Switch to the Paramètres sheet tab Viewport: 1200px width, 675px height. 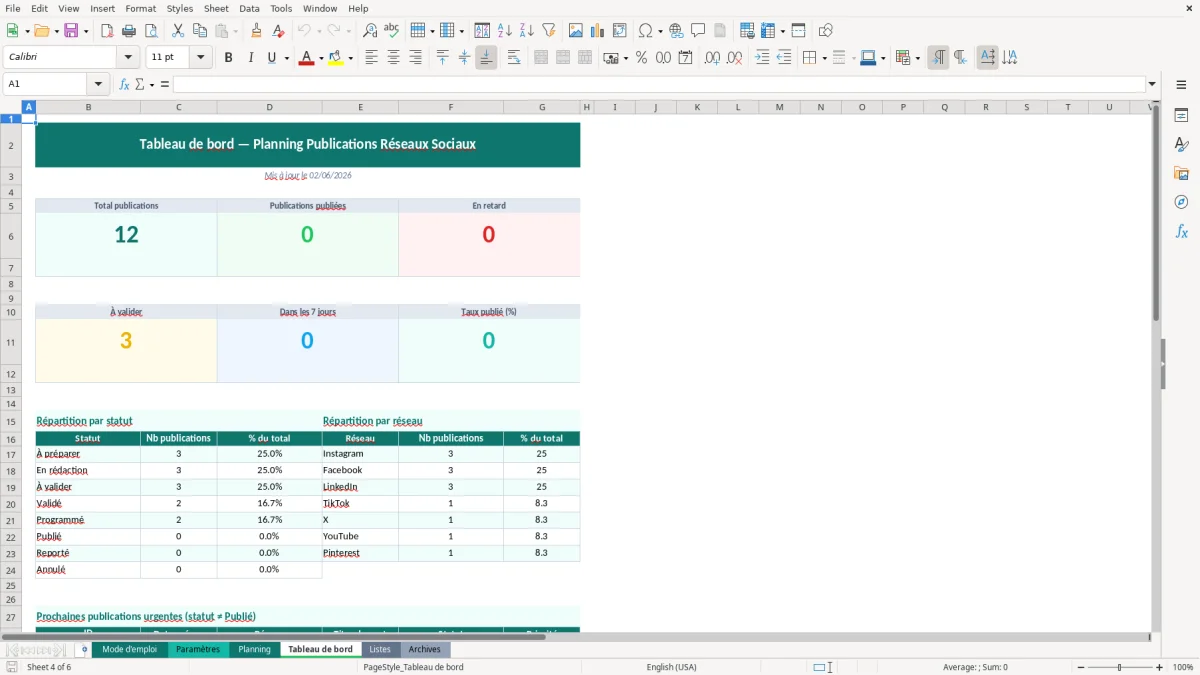(x=197, y=649)
